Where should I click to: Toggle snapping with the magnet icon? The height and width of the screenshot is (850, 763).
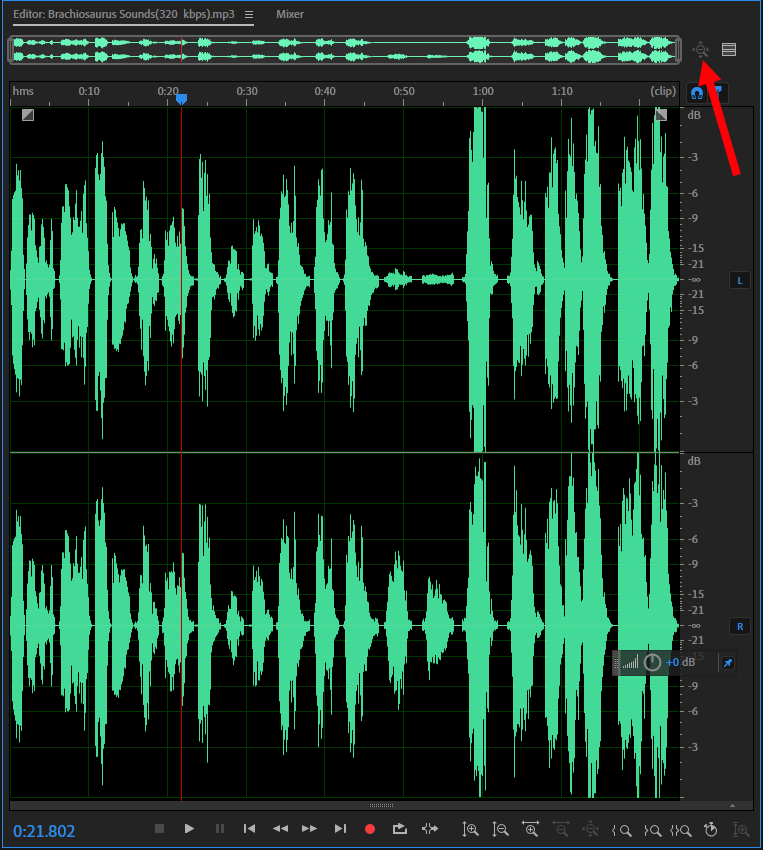[x=697, y=93]
